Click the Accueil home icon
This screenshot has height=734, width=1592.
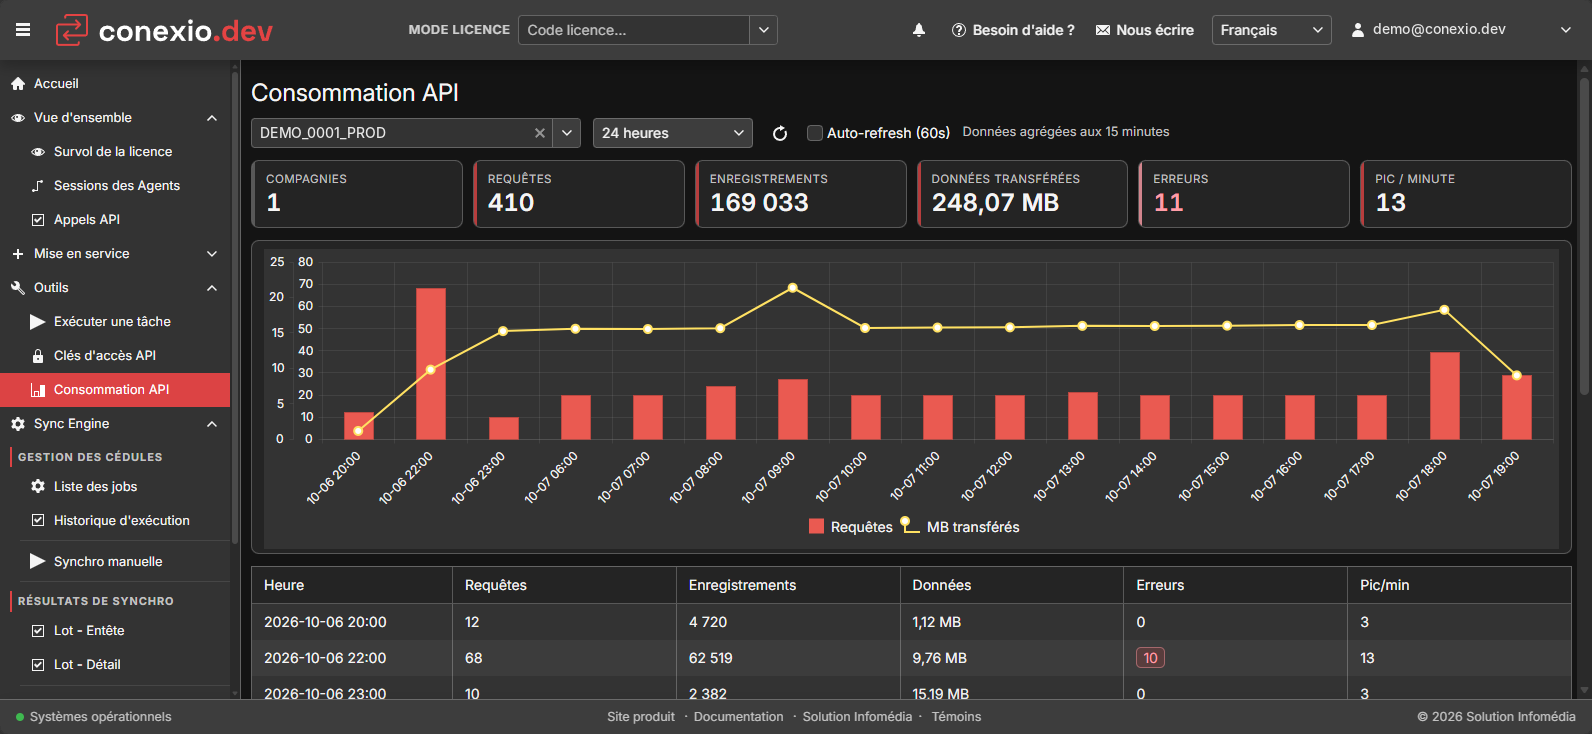pos(18,84)
